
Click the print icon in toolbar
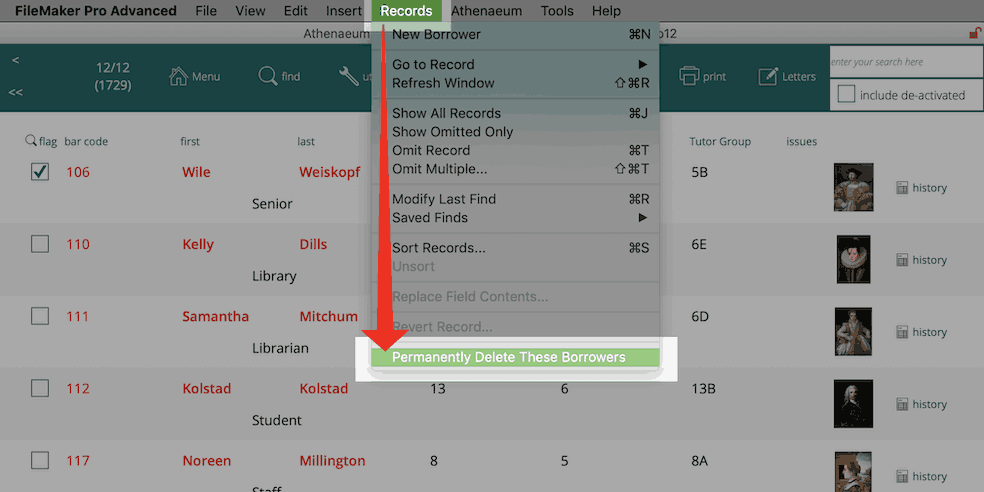(689, 76)
